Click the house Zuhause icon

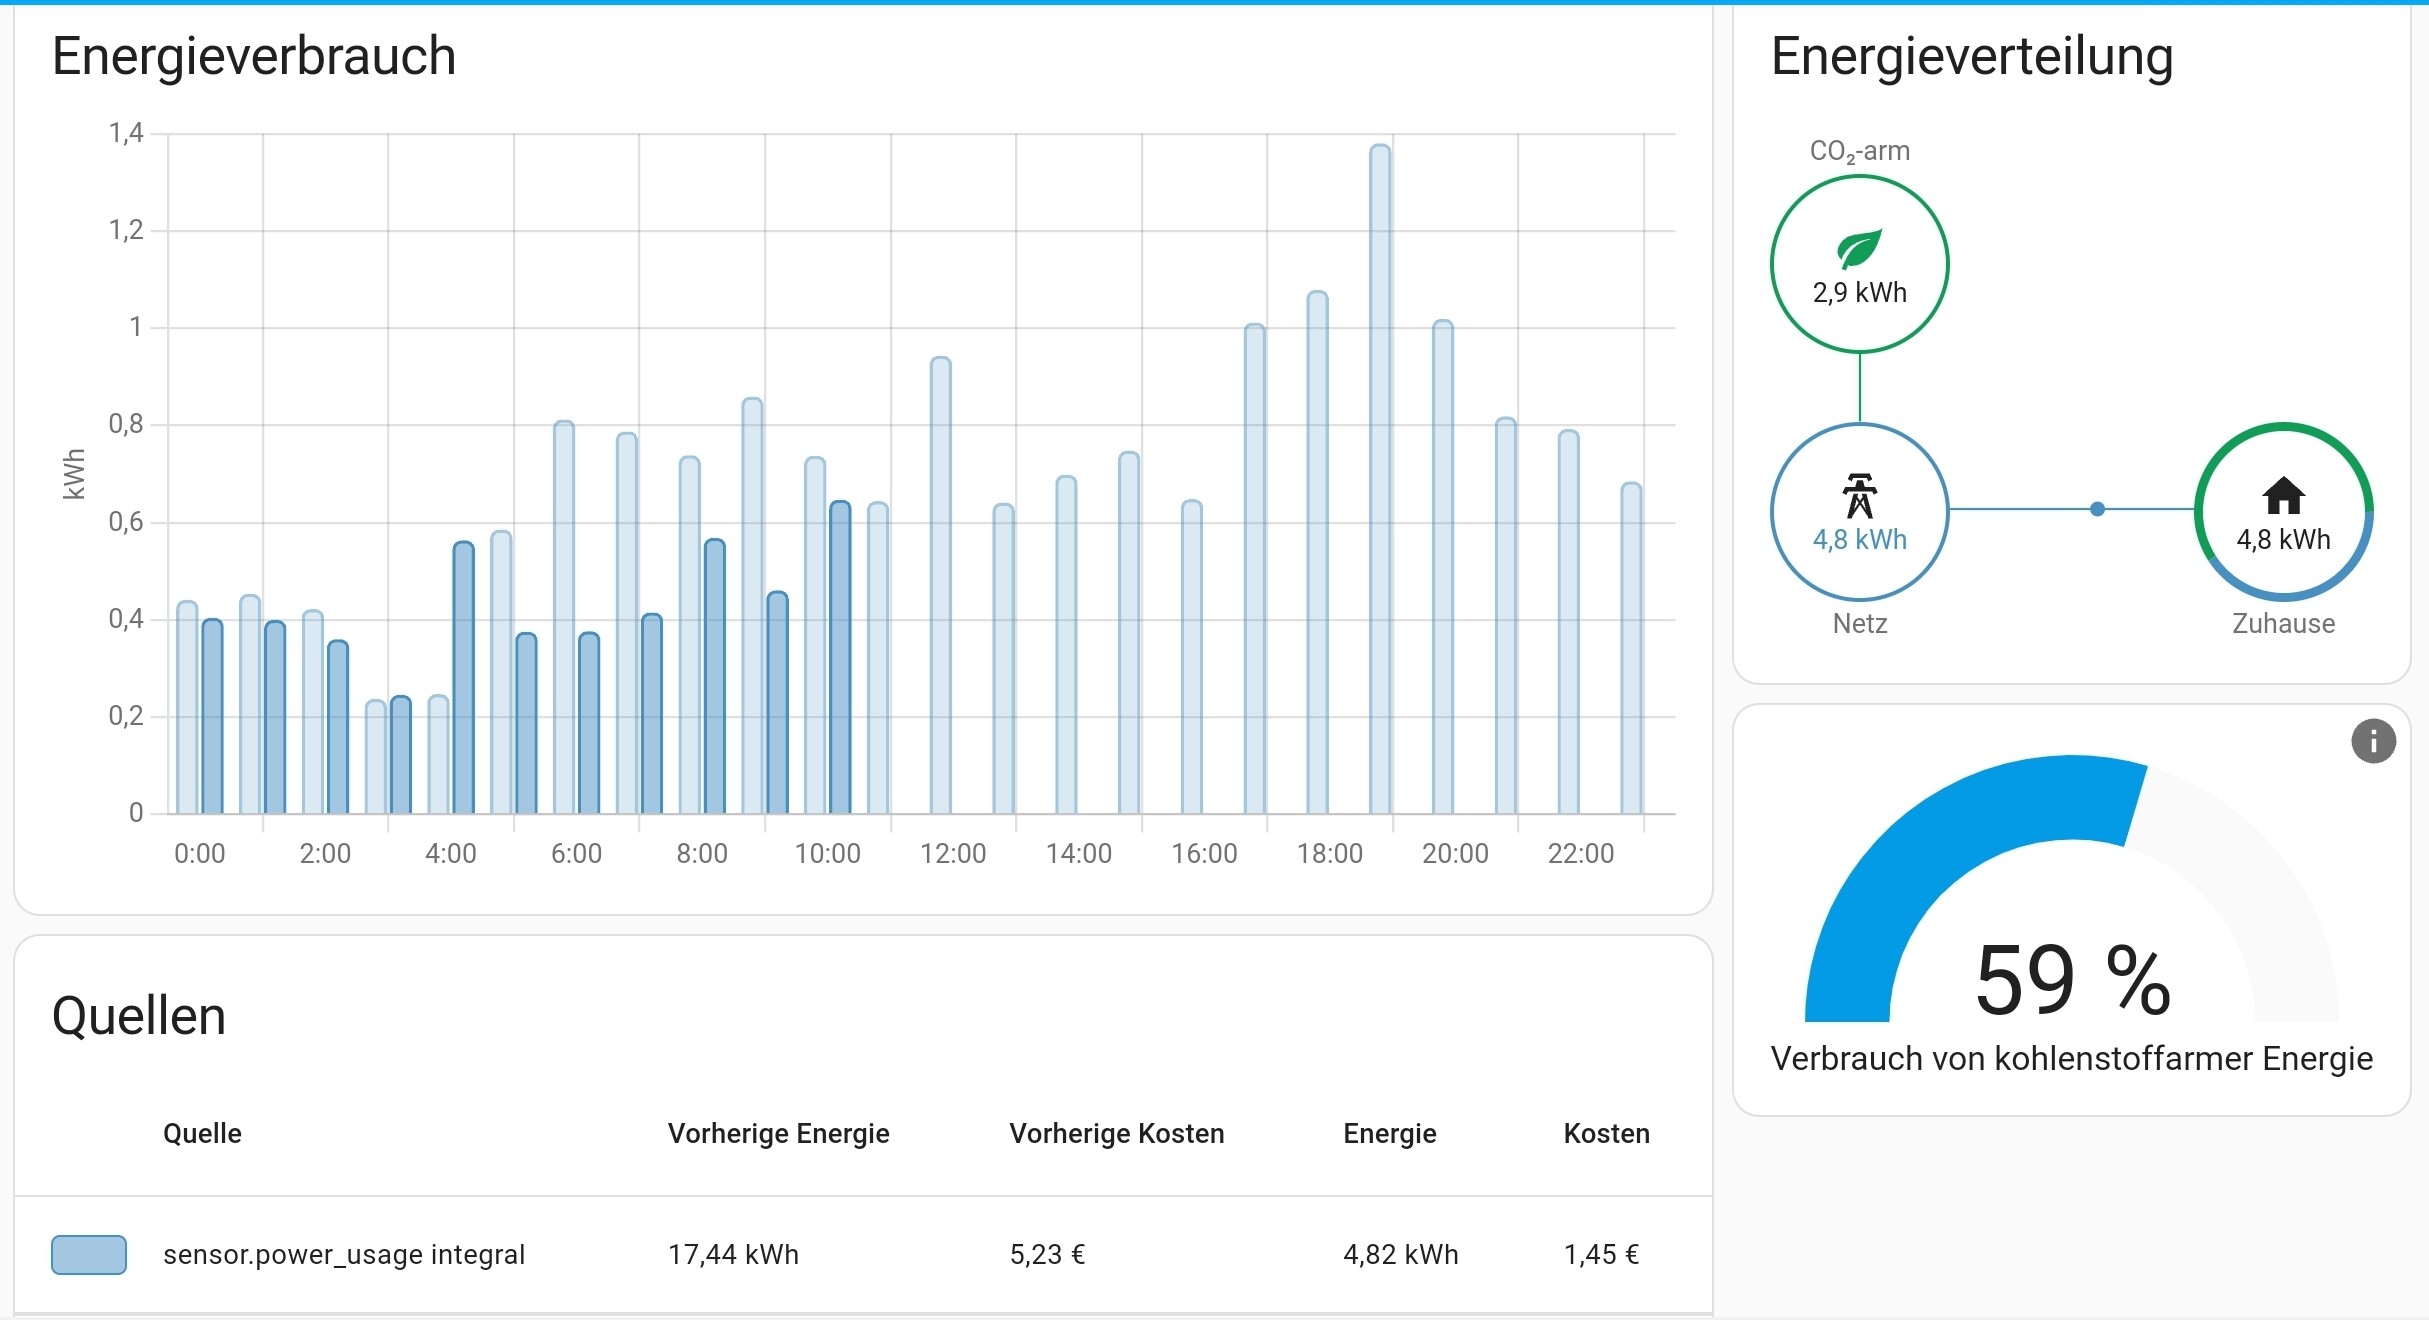(x=2284, y=496)
